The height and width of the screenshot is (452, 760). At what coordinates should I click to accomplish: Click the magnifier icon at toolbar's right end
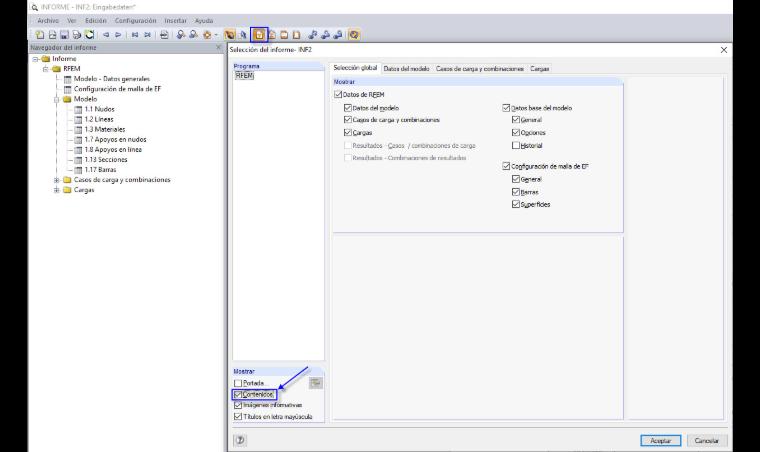click(x=354, y=35)
